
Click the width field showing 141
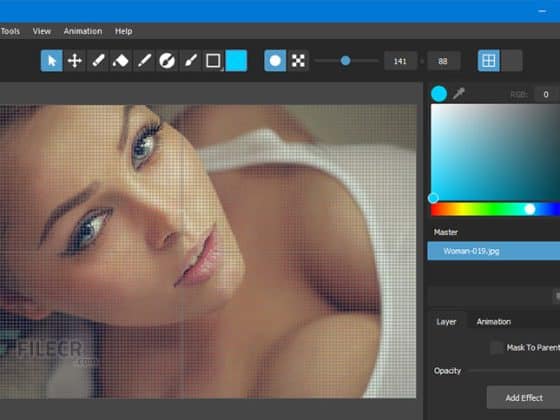[x=400, y=61]
